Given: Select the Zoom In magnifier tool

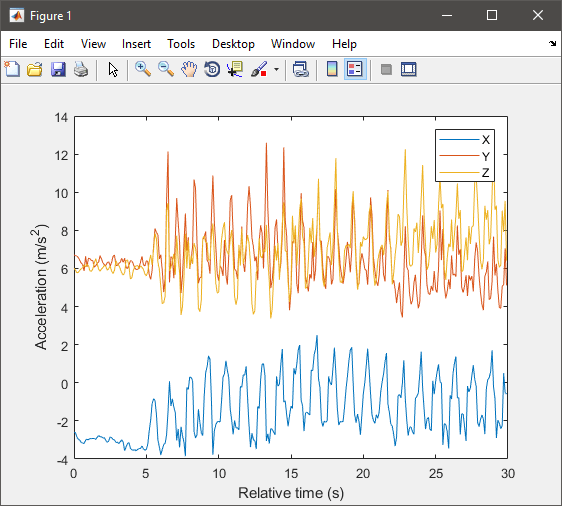Looking at the screenshot, I should pos(143,69).
